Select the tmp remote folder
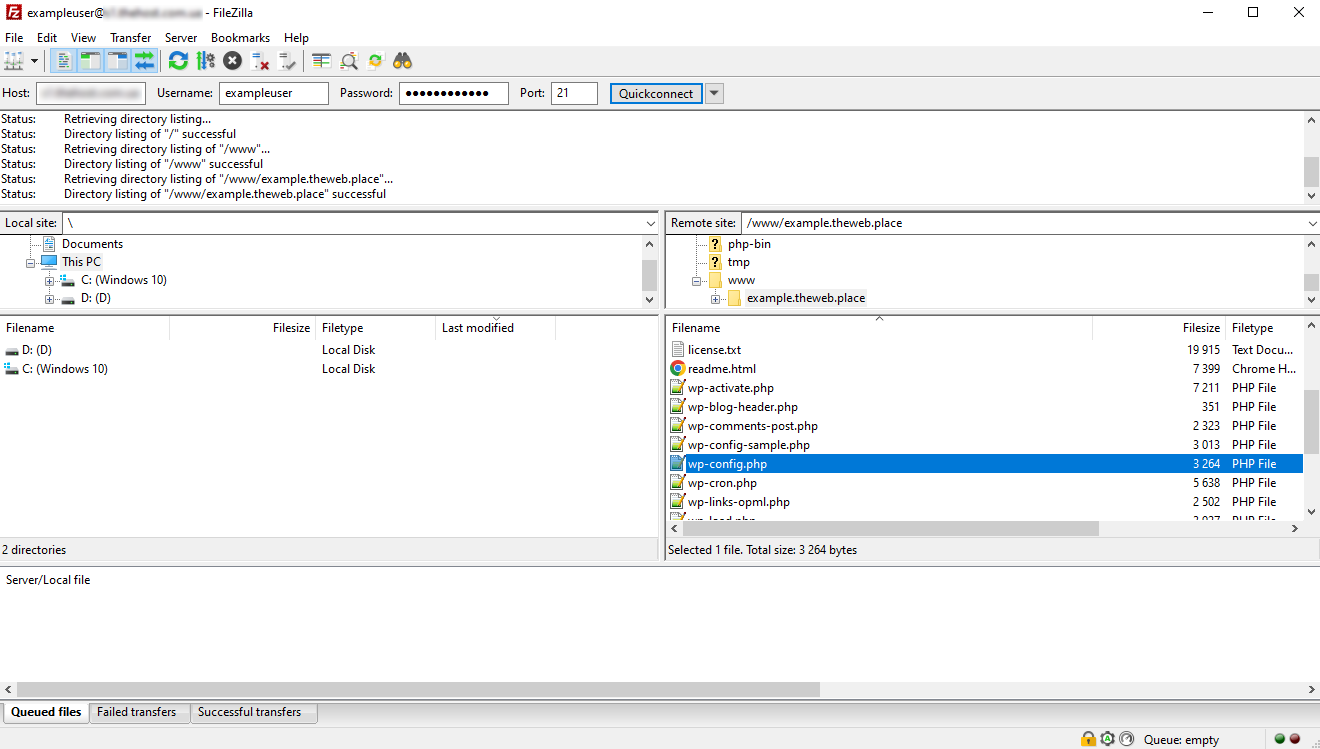 point(738,262)
